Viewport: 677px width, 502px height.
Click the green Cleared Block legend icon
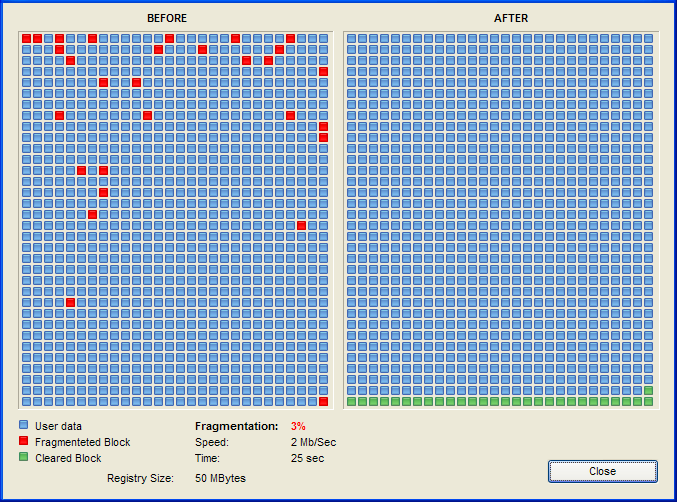[24, 458]
